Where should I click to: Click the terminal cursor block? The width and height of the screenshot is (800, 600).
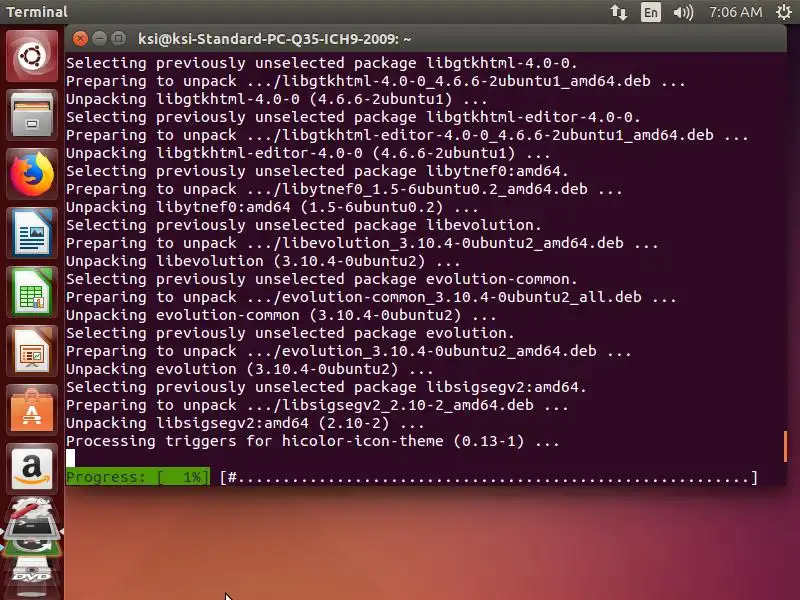(x=70, y=458)
